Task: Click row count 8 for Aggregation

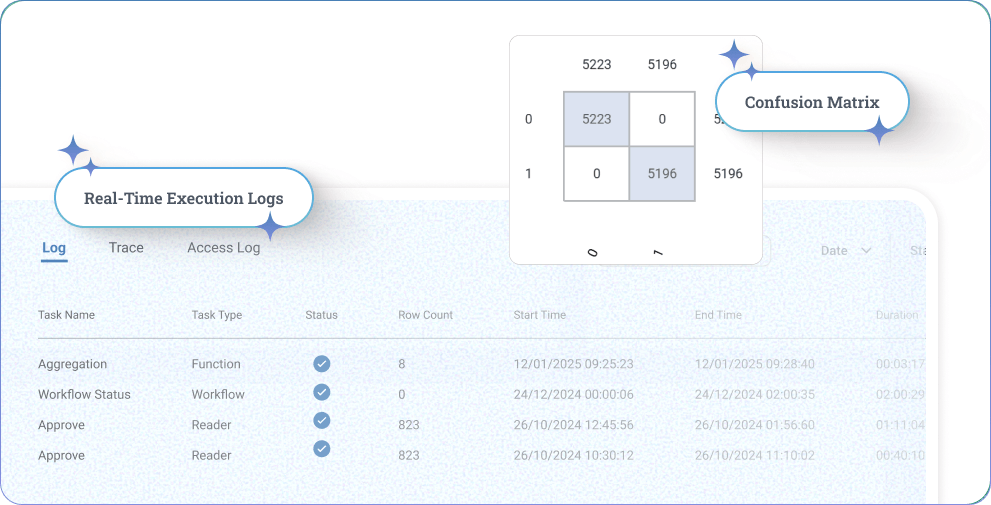Action: [402, 364]
